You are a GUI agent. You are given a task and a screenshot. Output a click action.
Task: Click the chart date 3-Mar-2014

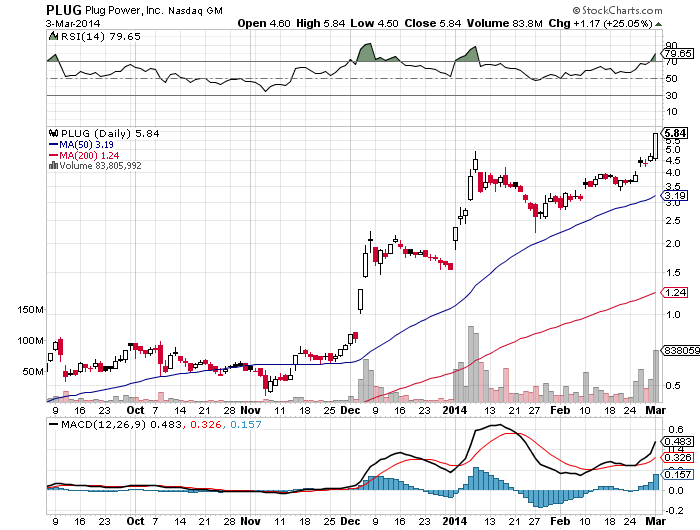click(x=73, y=24)
